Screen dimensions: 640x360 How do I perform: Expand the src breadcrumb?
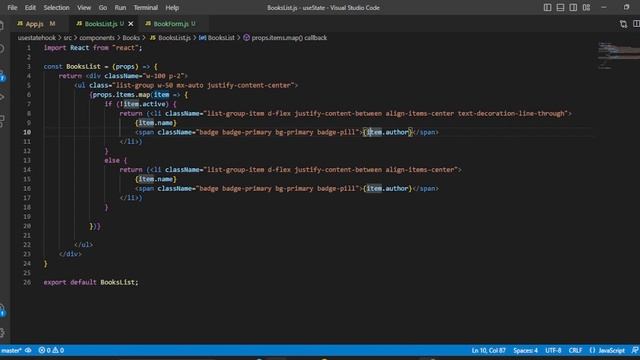[67, 38]
